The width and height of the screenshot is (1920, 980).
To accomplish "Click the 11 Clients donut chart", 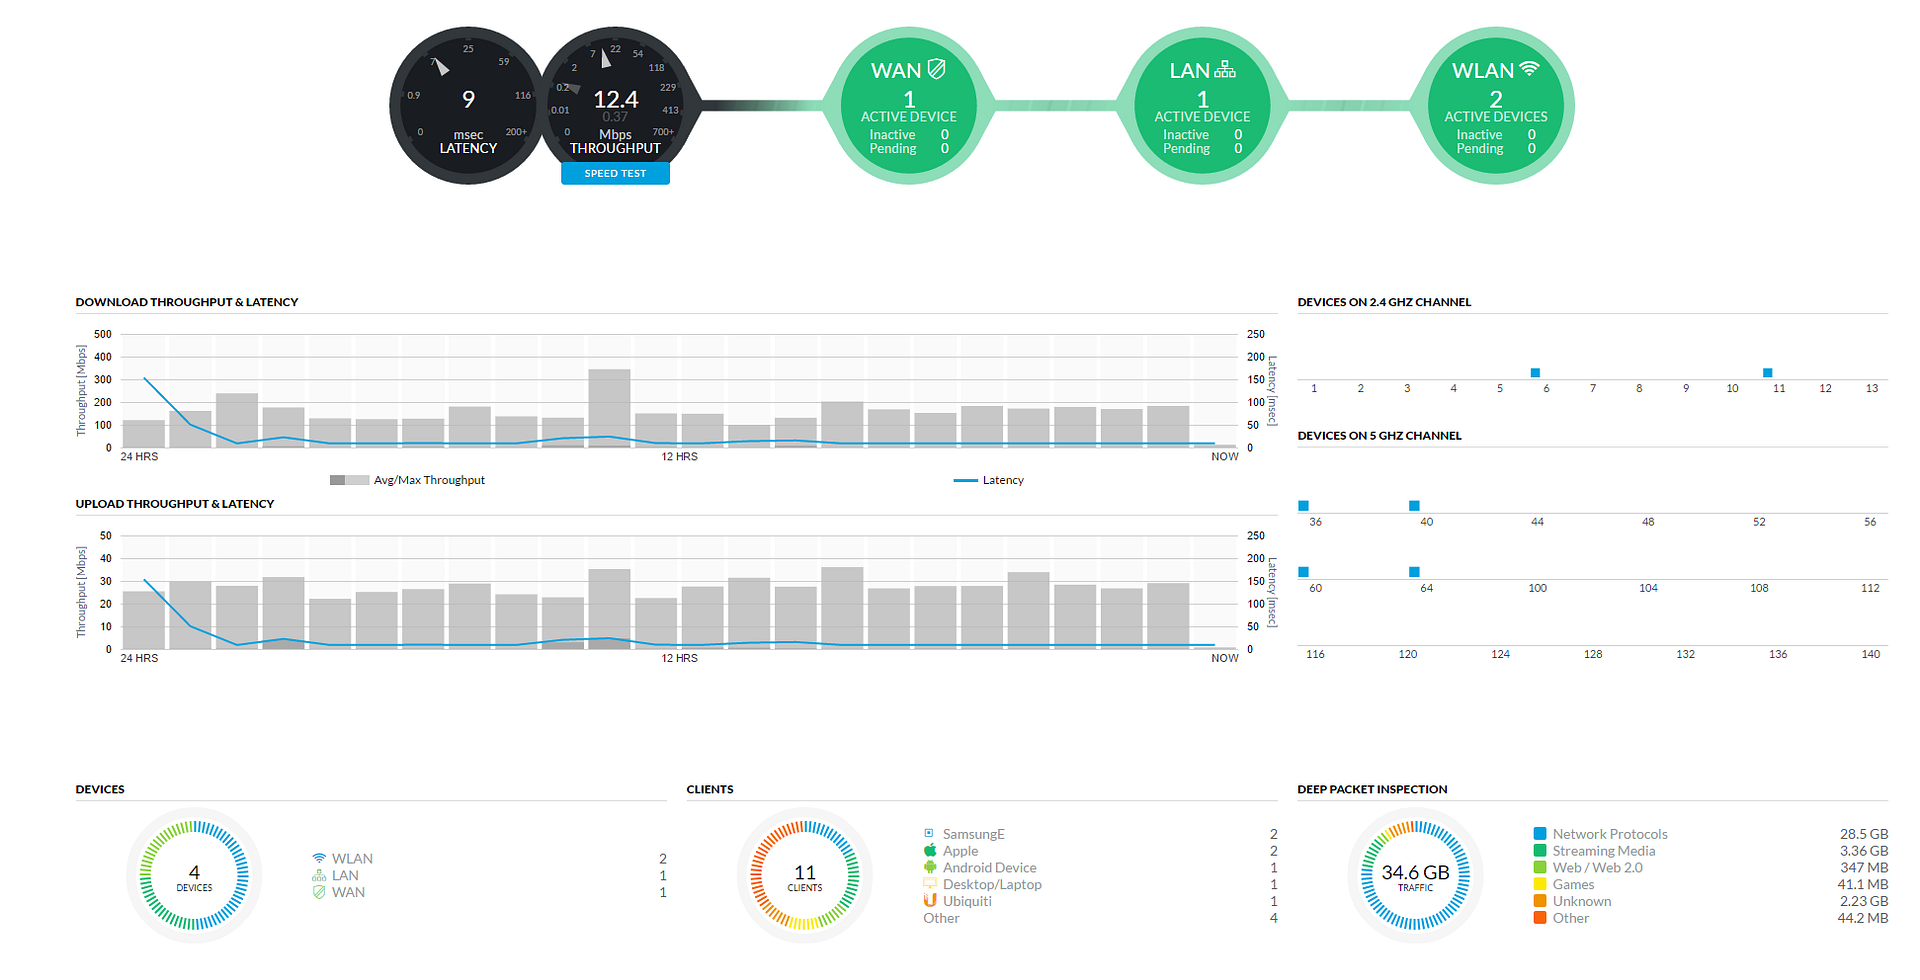I will [x=805, y=876].
